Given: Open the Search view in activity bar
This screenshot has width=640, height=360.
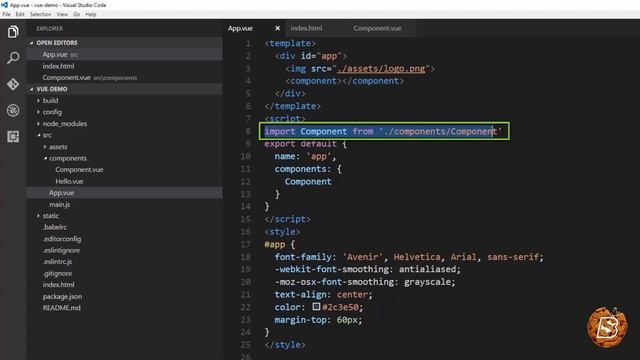Looking at the screenshot, I should coord(13,58).
